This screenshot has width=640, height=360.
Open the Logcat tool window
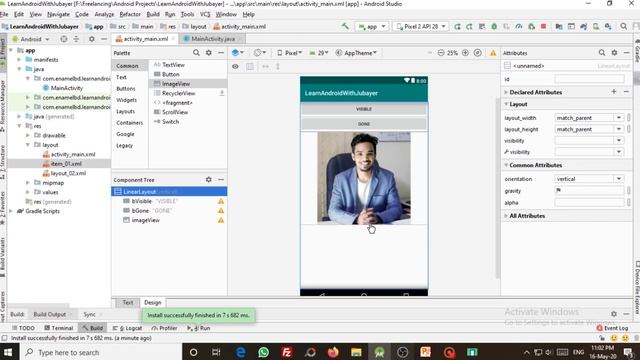click(x=127, y=328)
